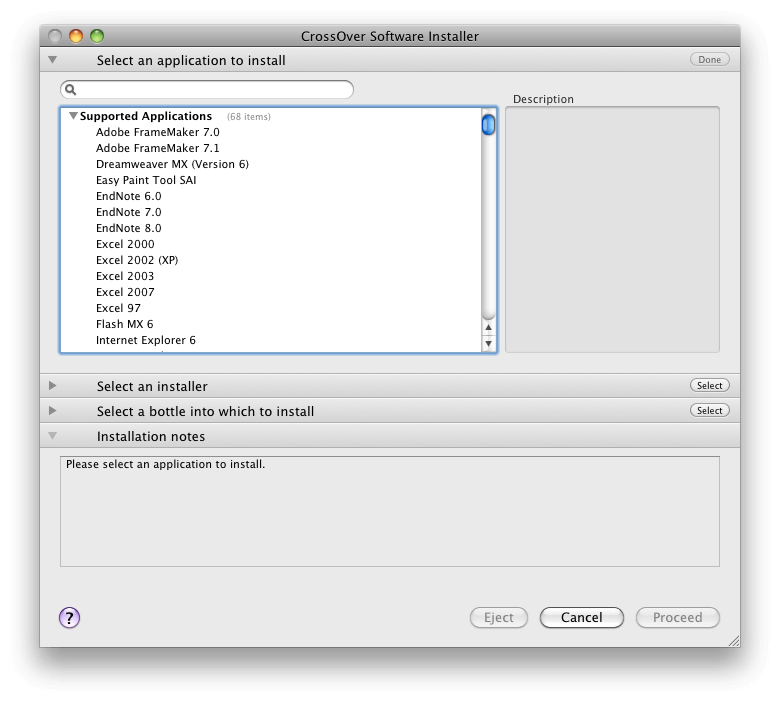Click the Select an installer header text
780x702 pixels.
152,386
